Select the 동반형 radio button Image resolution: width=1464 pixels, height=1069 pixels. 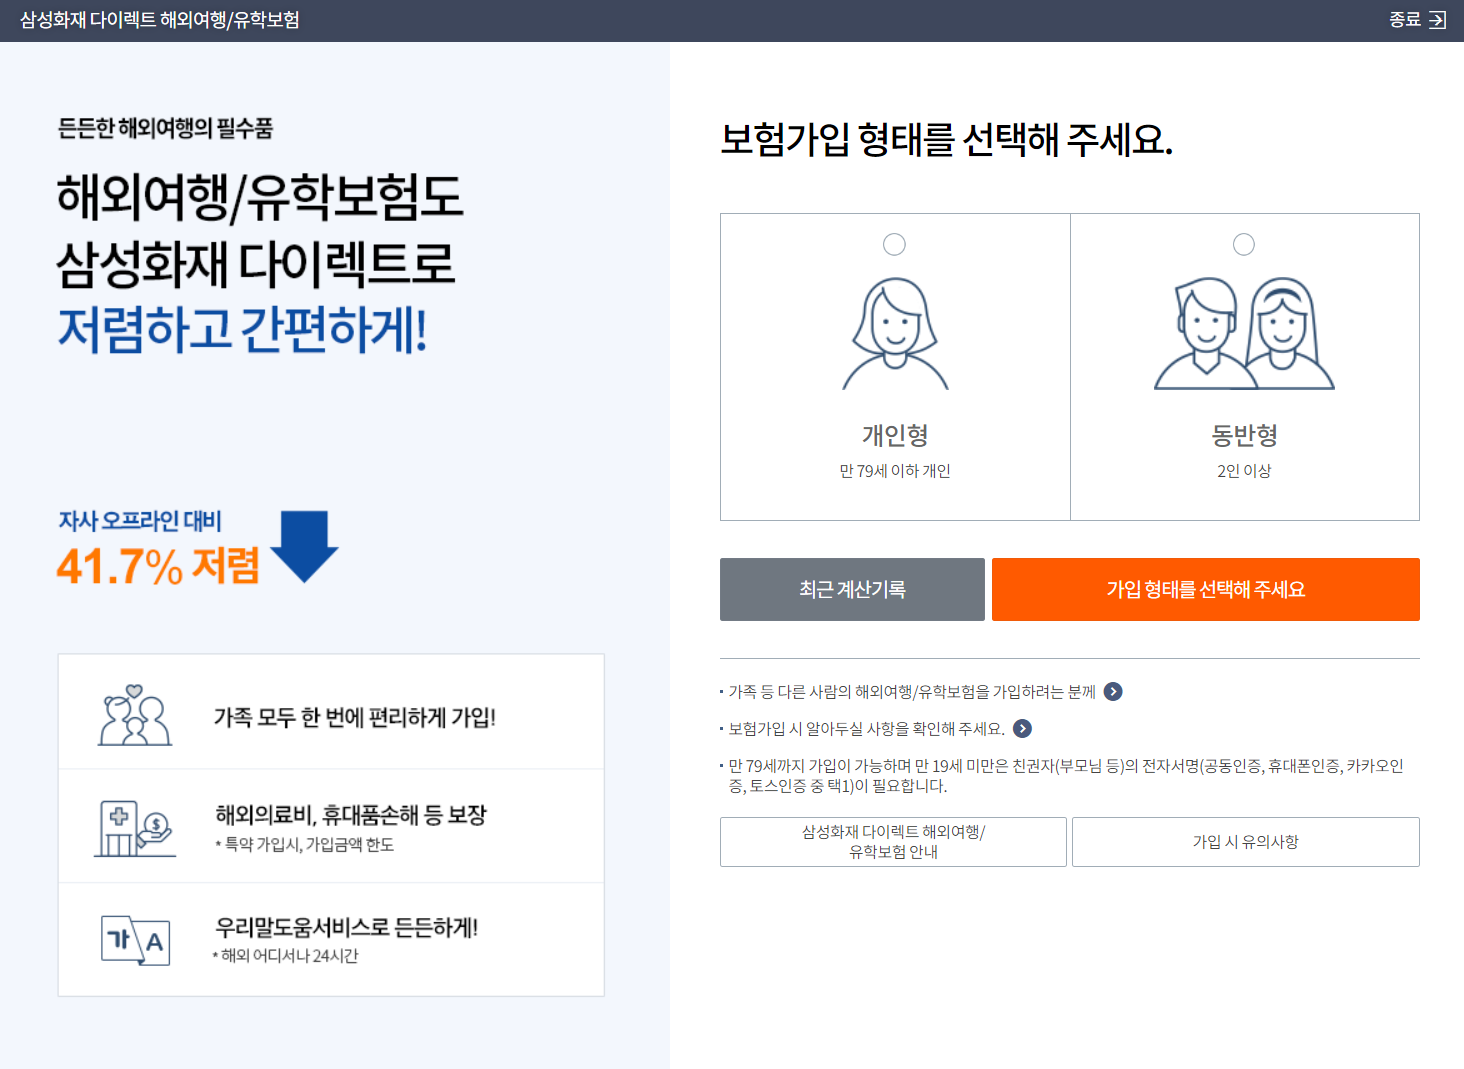point(1243,244)
